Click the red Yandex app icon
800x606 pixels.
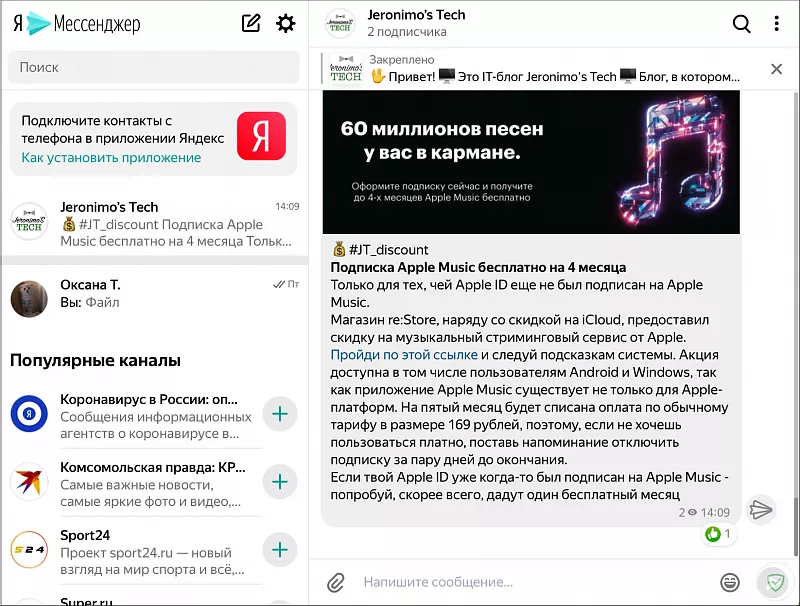click(261, 136)
